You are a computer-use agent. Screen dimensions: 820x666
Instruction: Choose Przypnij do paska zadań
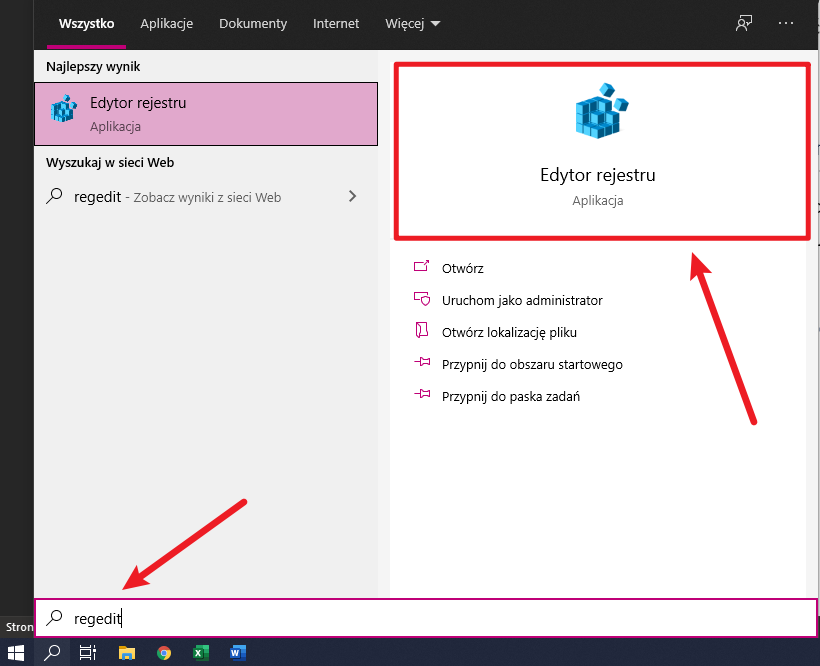click(x=511, y=396)
